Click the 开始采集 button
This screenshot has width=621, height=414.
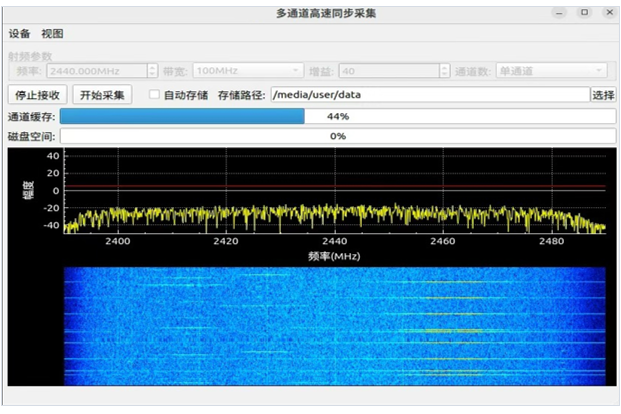coord(103,95)
